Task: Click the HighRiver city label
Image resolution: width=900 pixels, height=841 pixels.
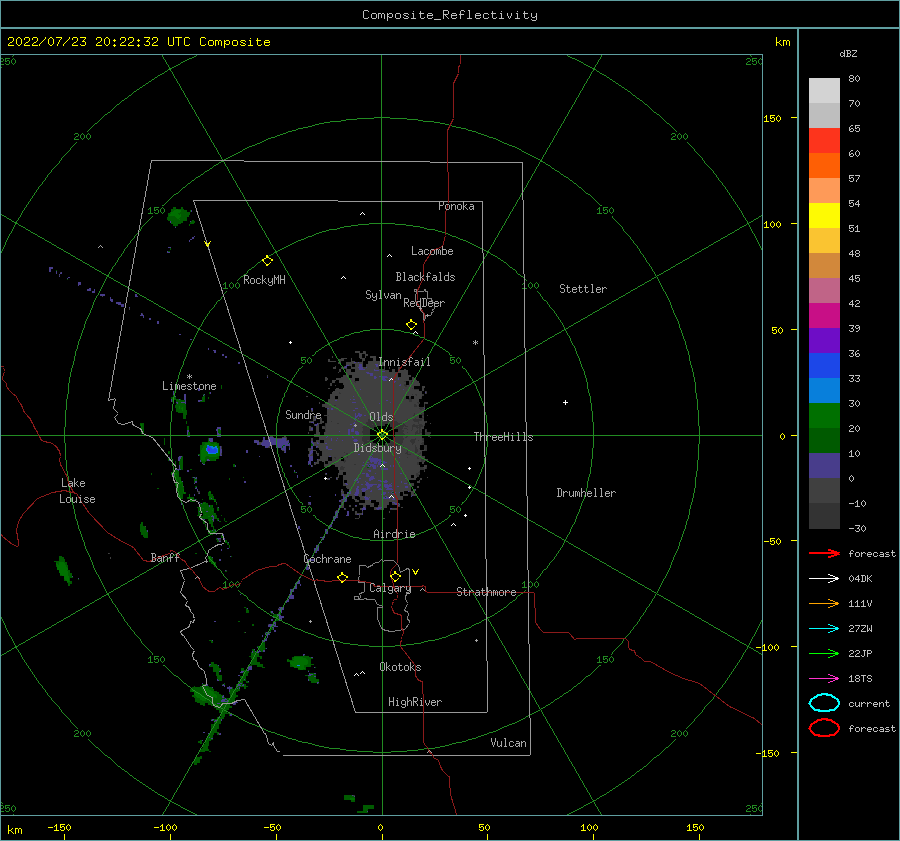Action: (x=415, y=702)
